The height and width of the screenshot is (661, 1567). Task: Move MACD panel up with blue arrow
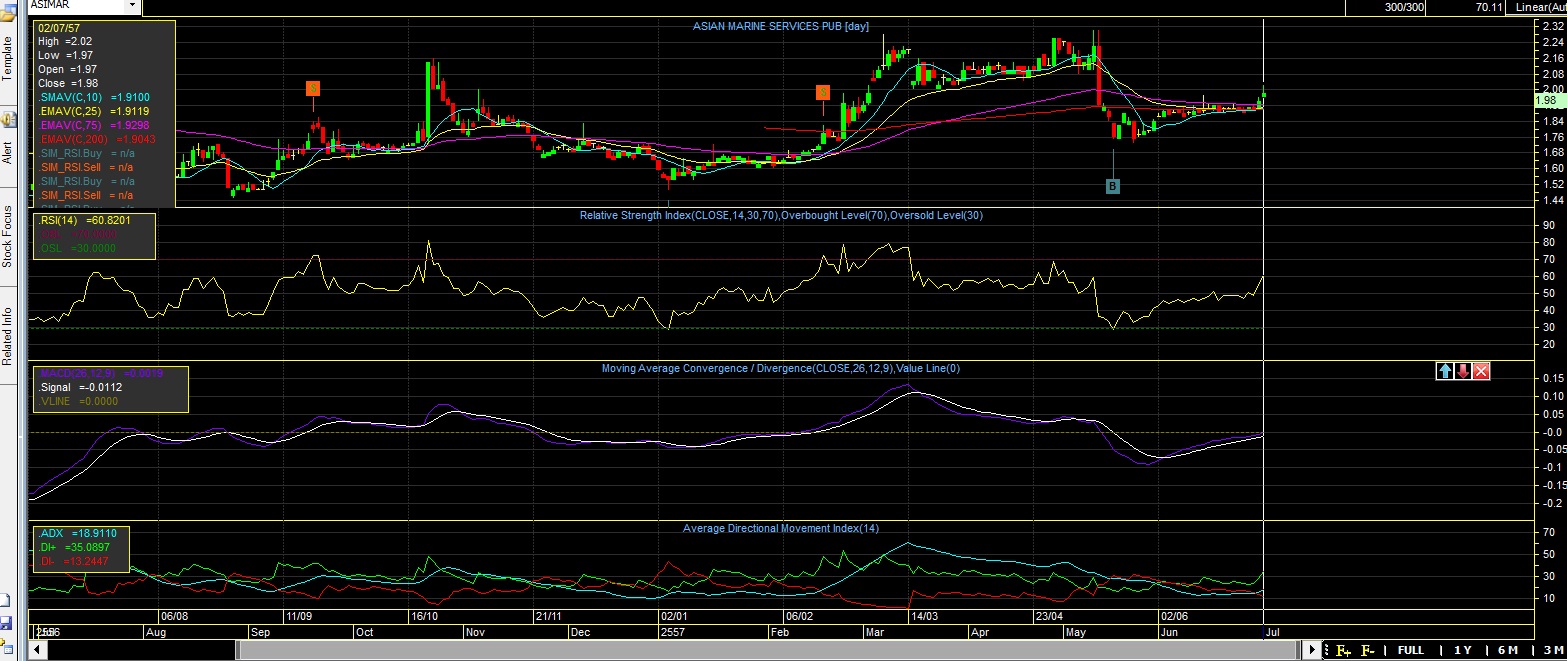1445,371
